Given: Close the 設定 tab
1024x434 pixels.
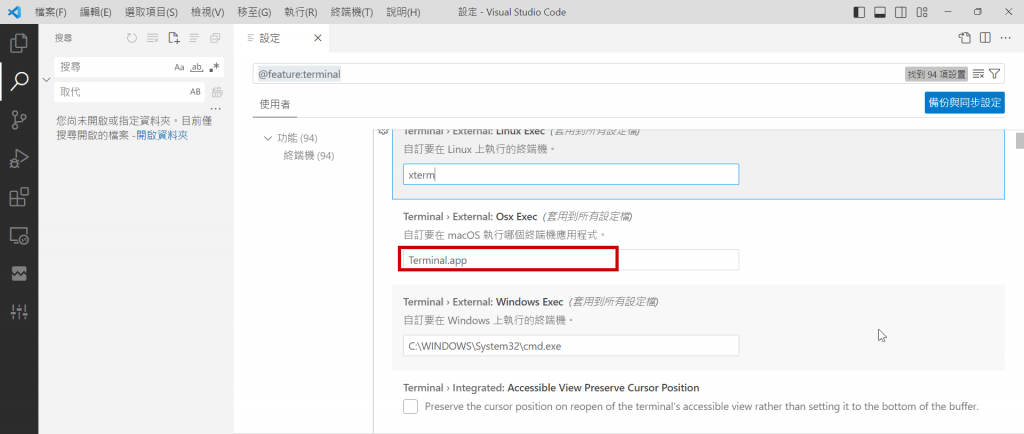Looking at the screenshot, I should [x=317, y=39].
